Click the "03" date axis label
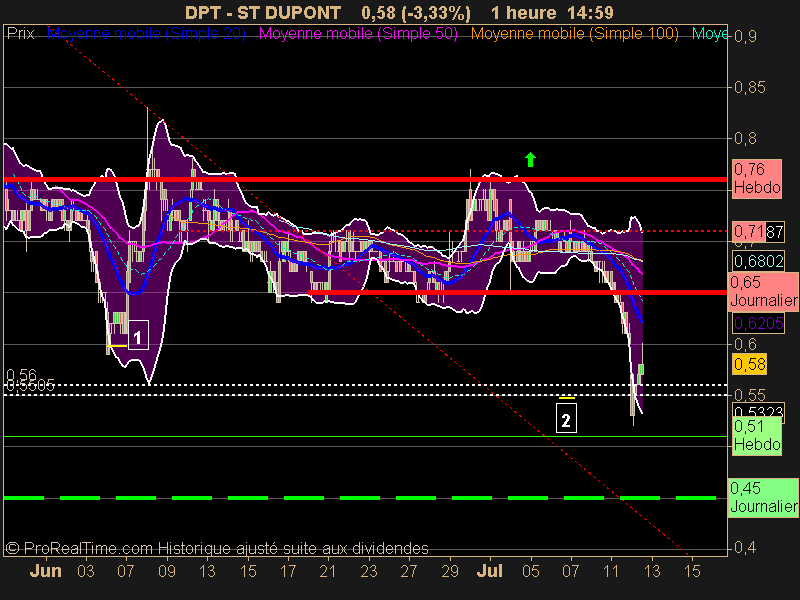800x600 pixels. click(x=86, y=571)
